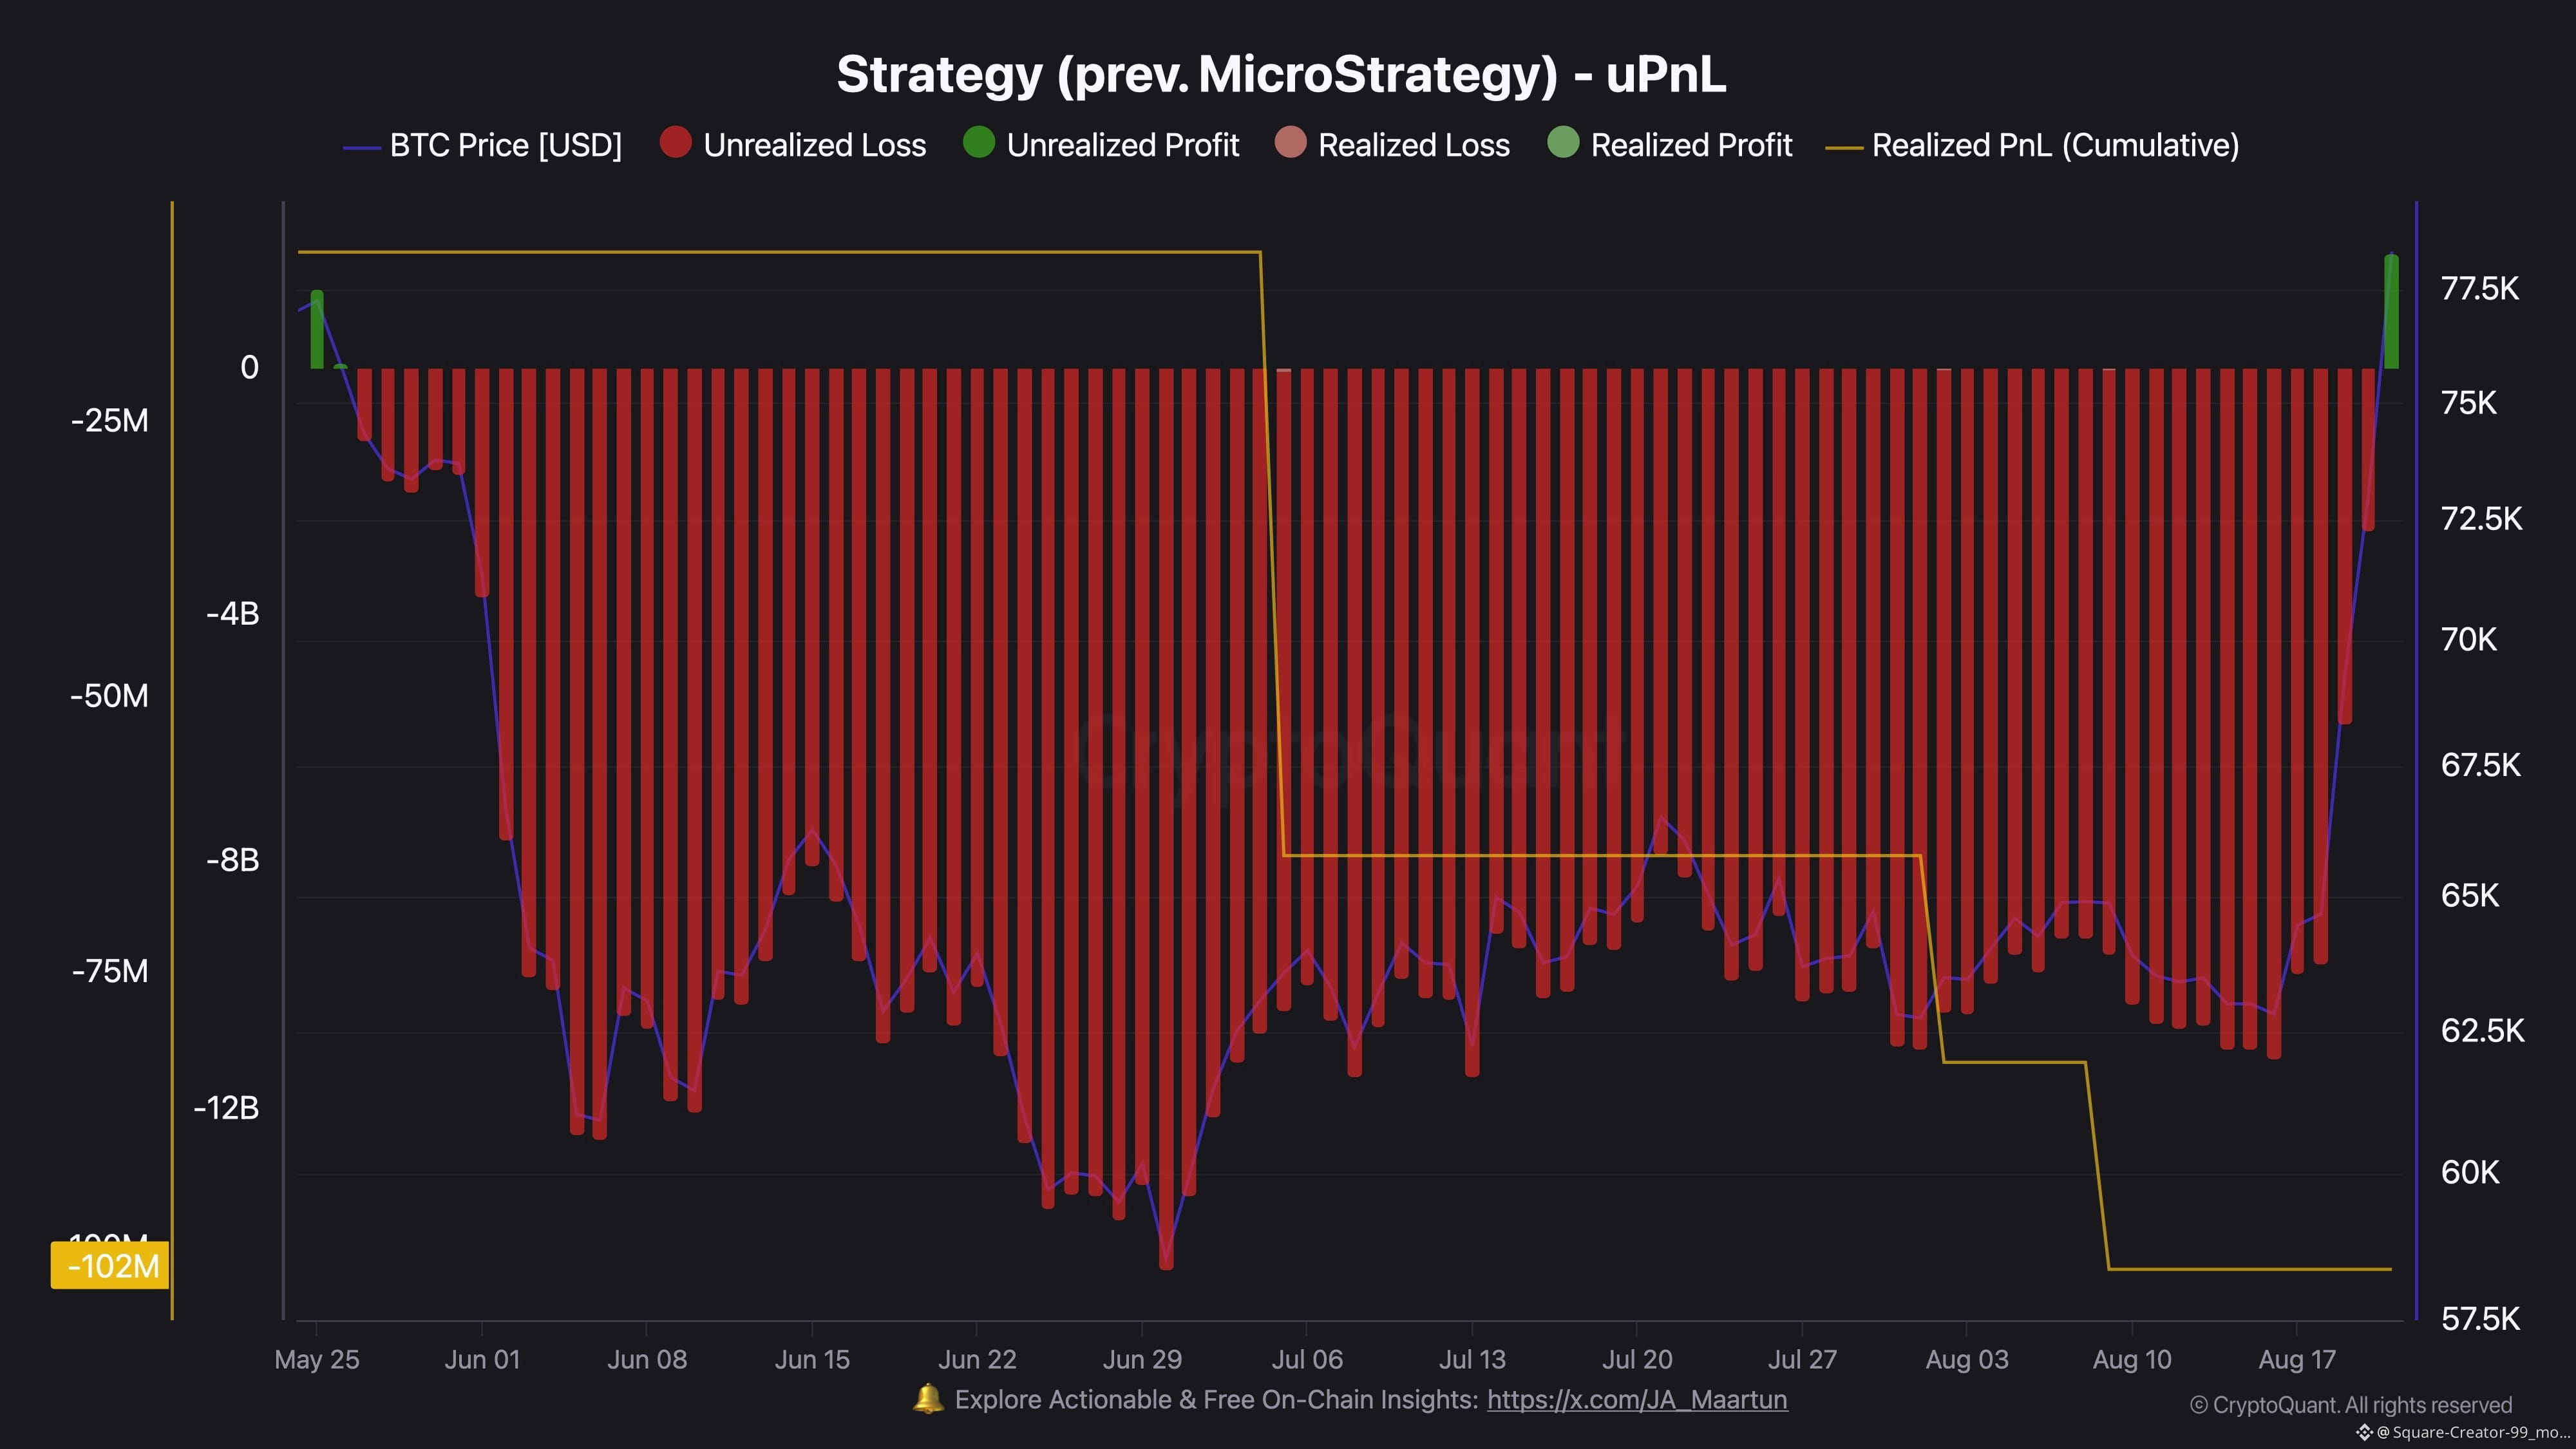Click the -8B axis label
Screen dimensions: 2576x1449
click(232, 860)
